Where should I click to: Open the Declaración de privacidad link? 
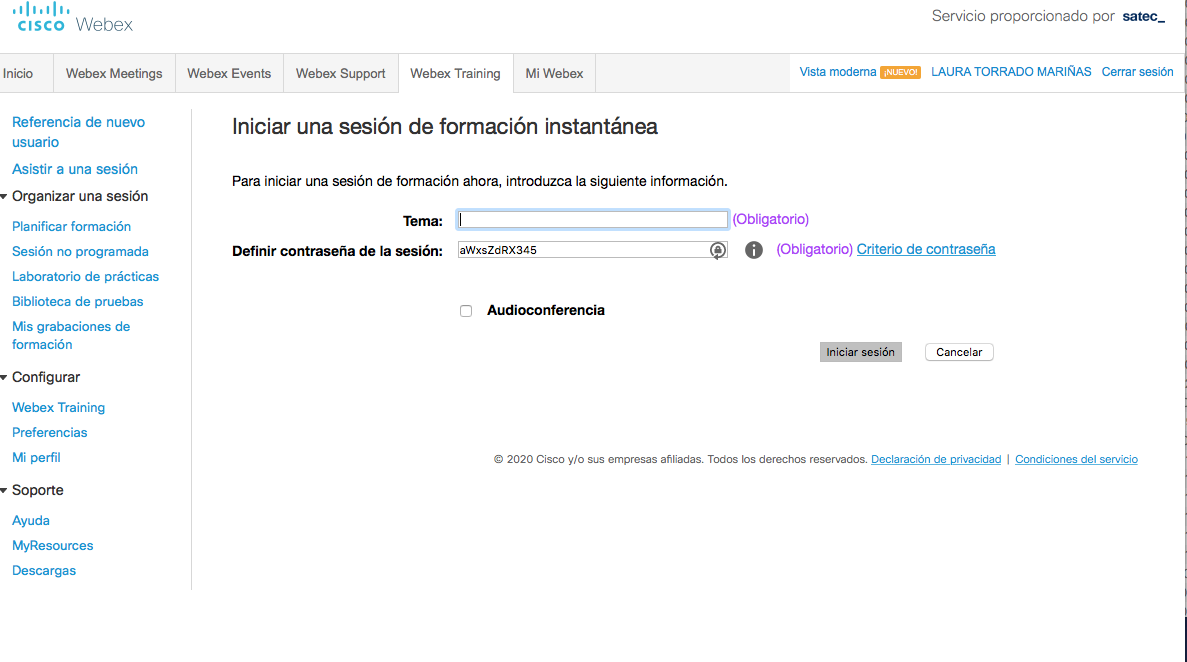[x=935, y=459]
